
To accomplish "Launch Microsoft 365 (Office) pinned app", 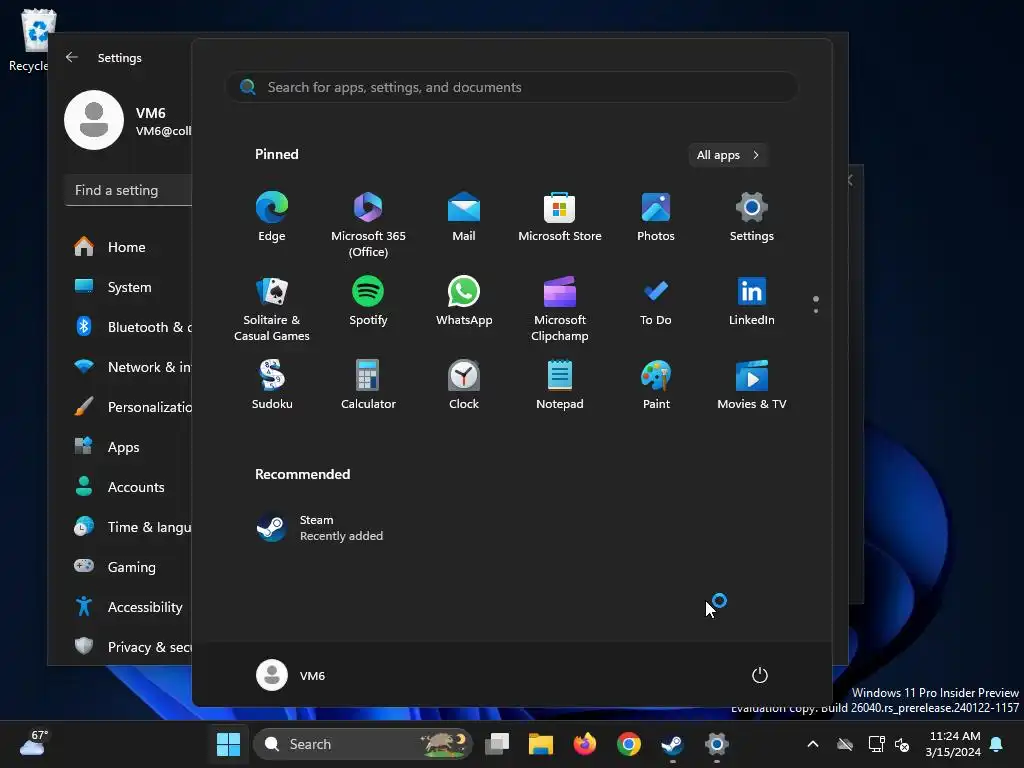I will tap(368, 225).
